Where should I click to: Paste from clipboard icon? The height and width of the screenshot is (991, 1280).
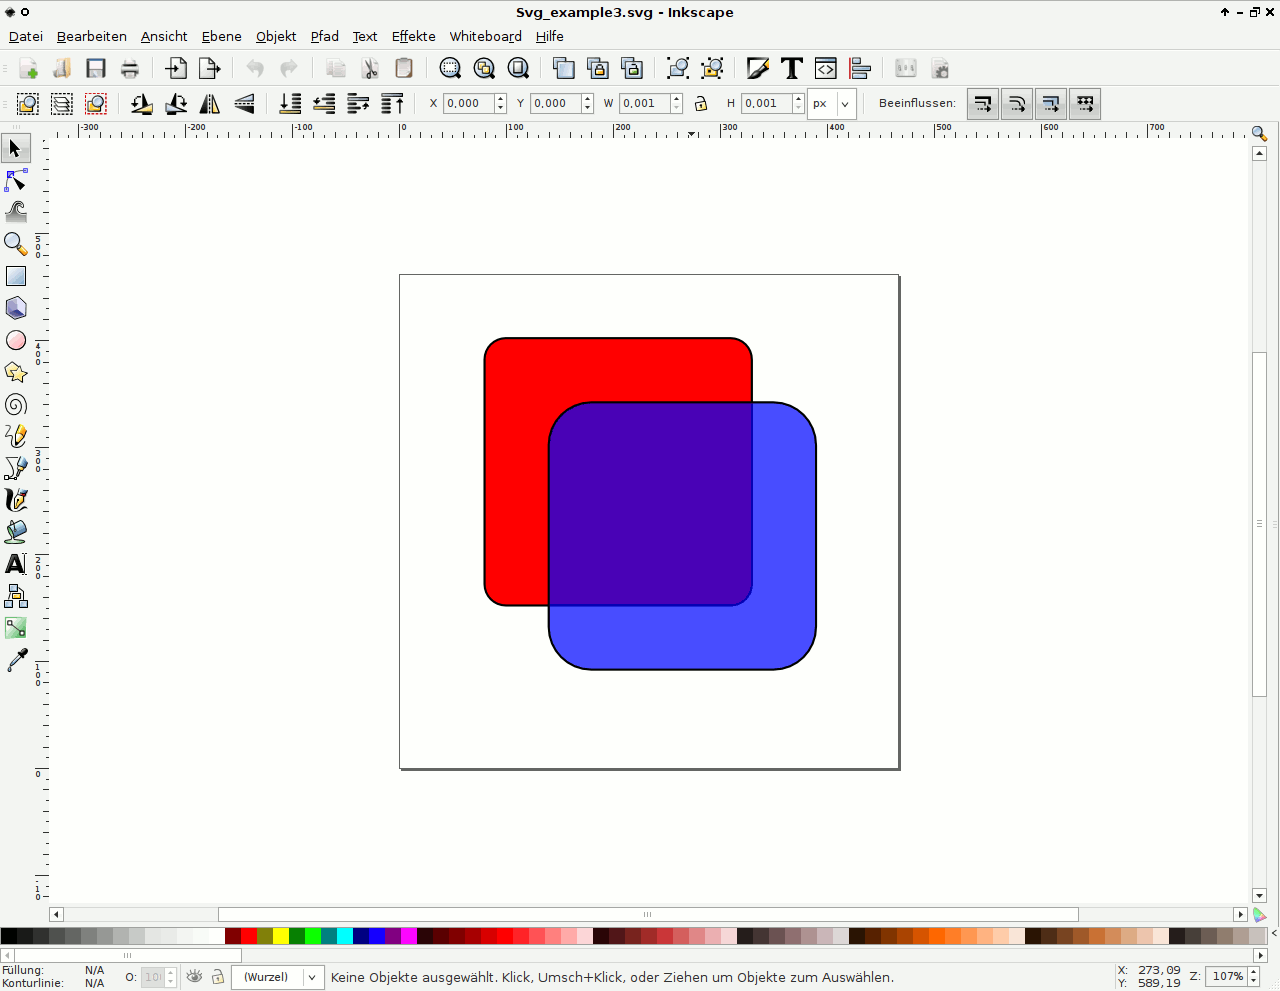(x=404, y=68)
